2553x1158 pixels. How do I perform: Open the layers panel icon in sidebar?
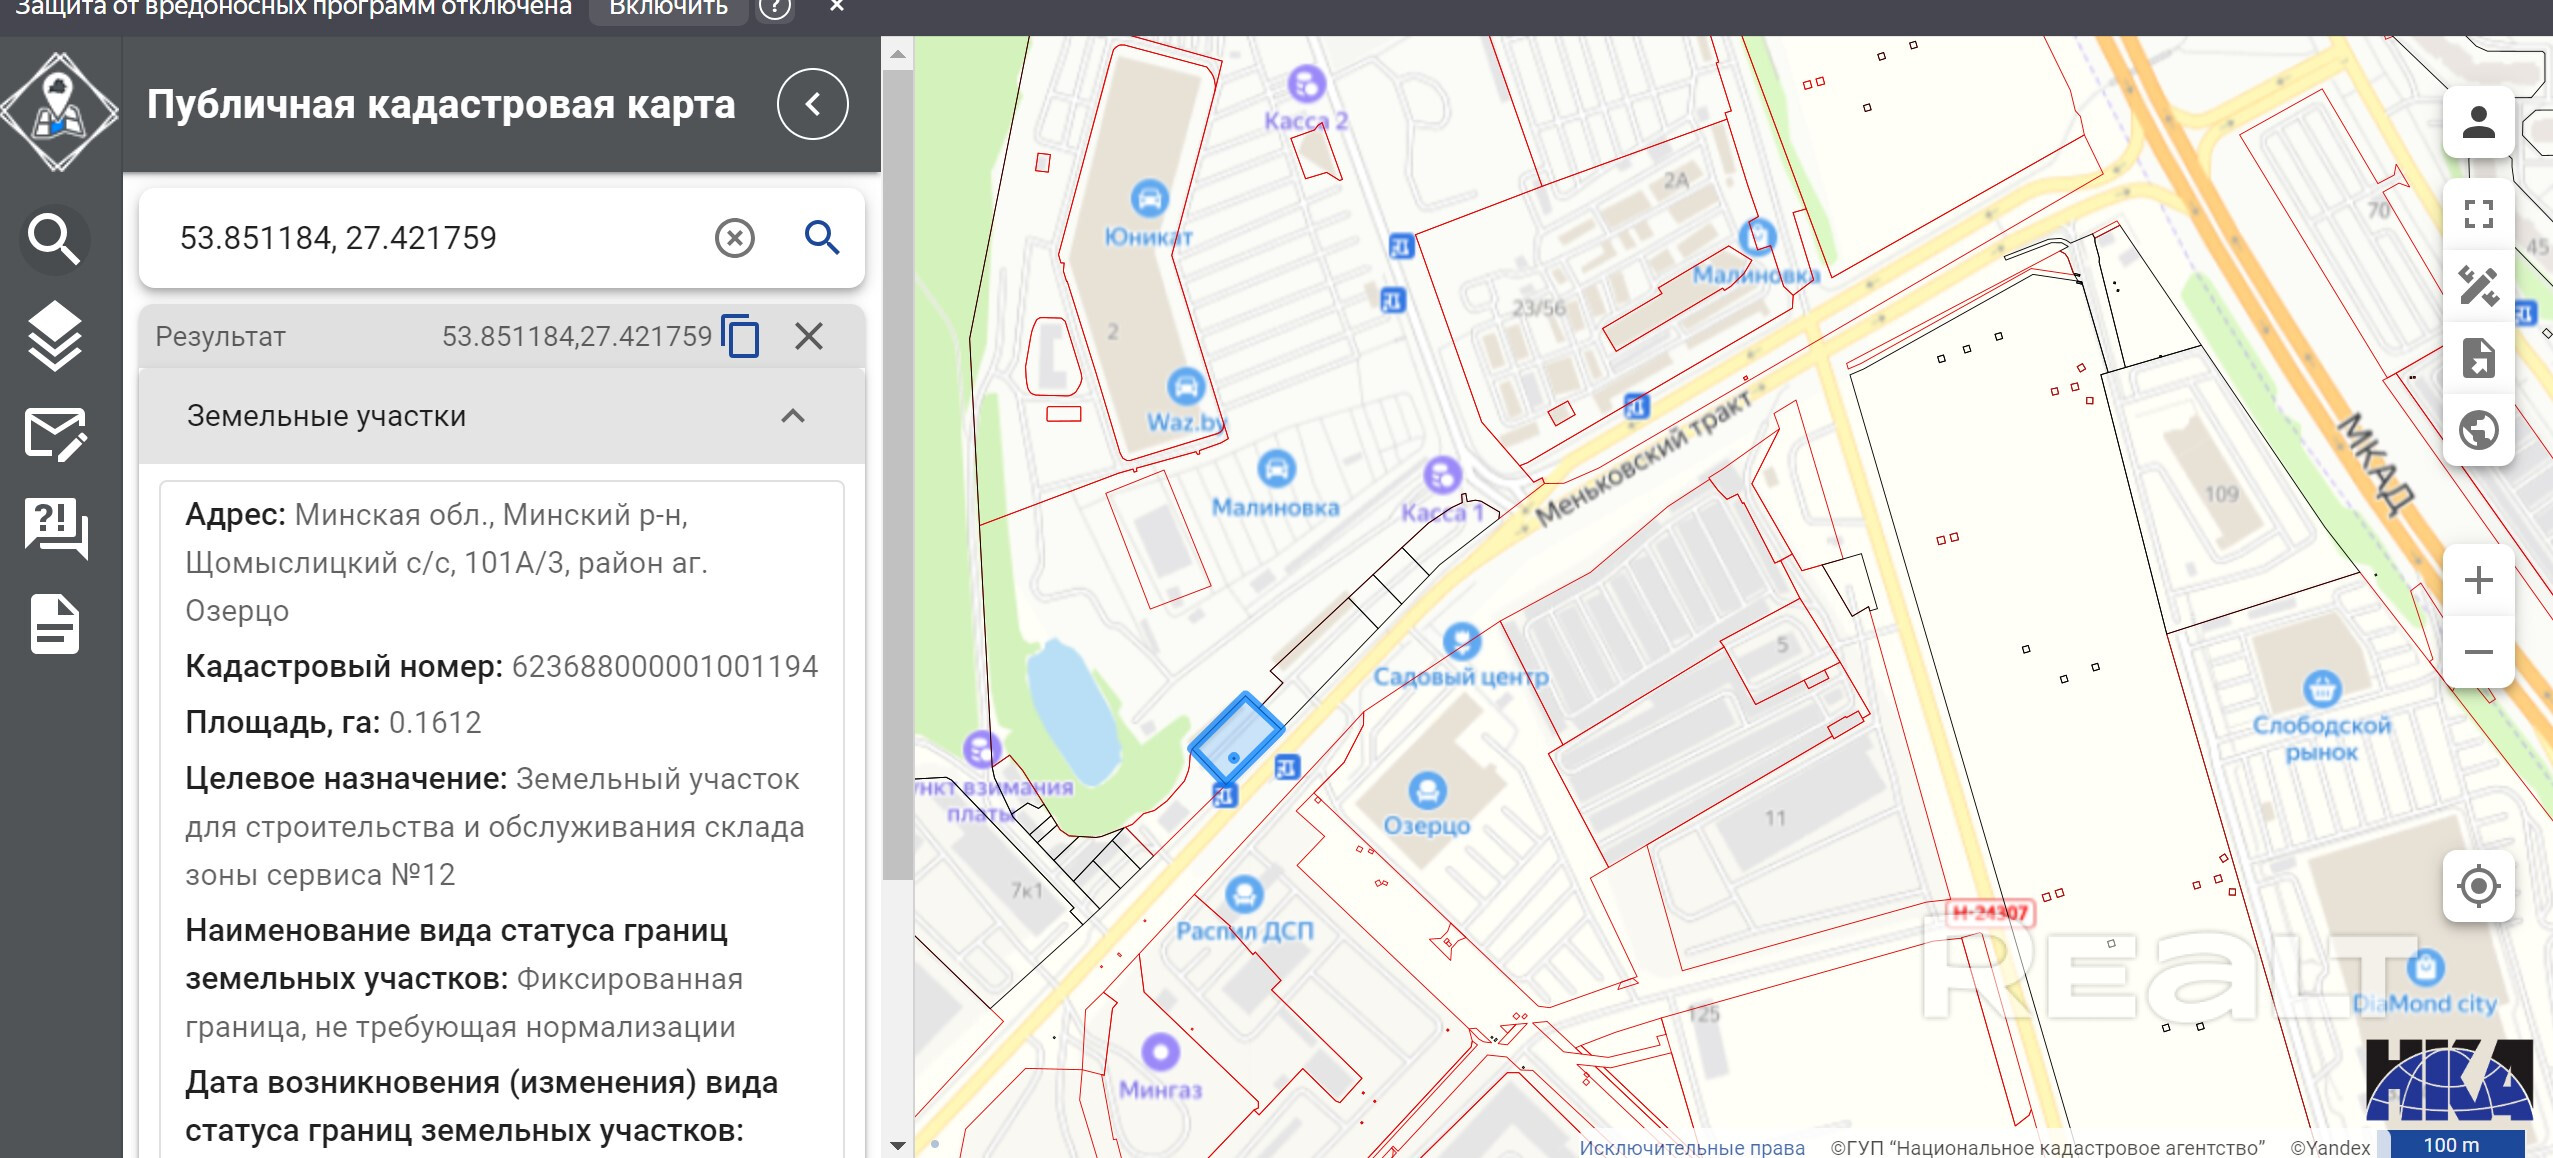click(x=54, y=335)
